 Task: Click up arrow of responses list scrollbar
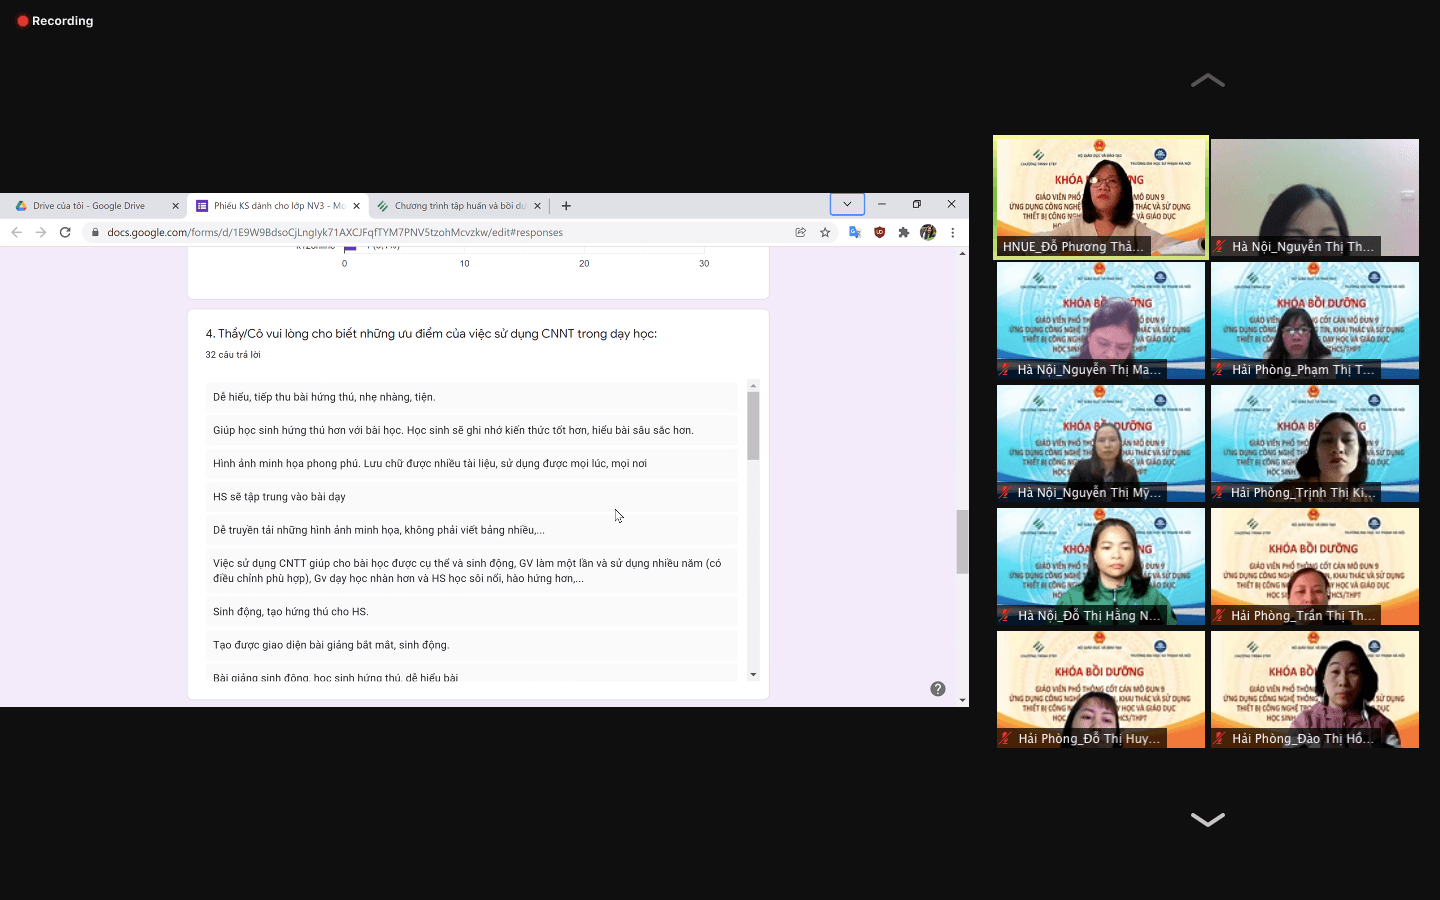pyautogui.click(x=753, y=385)
